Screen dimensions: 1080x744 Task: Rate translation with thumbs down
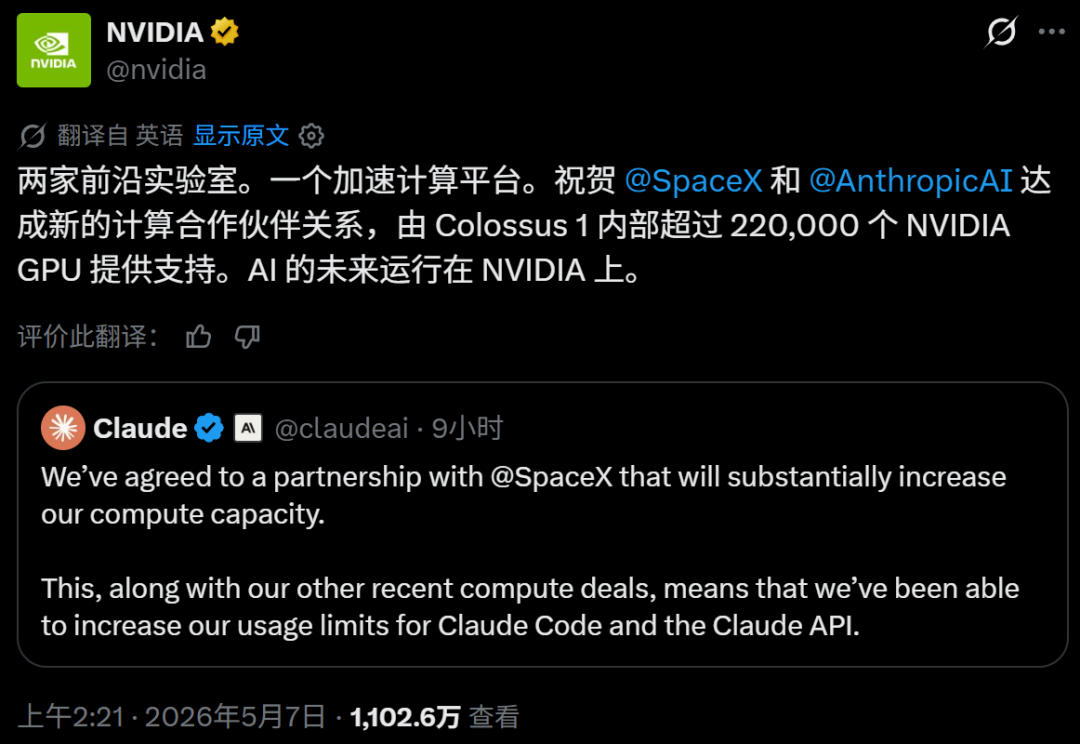[247, 337]
